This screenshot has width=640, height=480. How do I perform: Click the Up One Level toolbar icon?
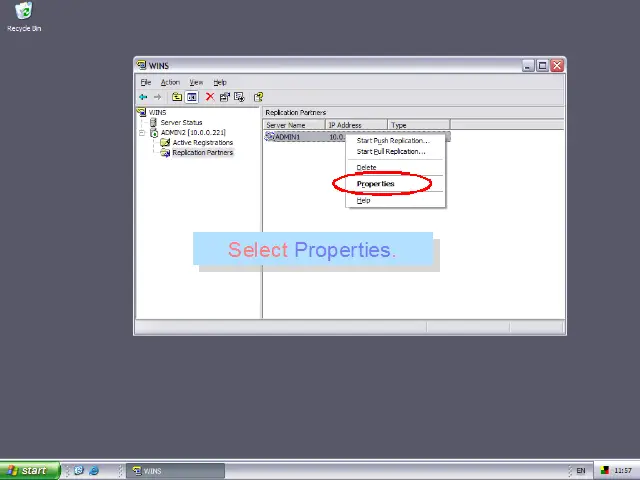[x=177, y=97]
